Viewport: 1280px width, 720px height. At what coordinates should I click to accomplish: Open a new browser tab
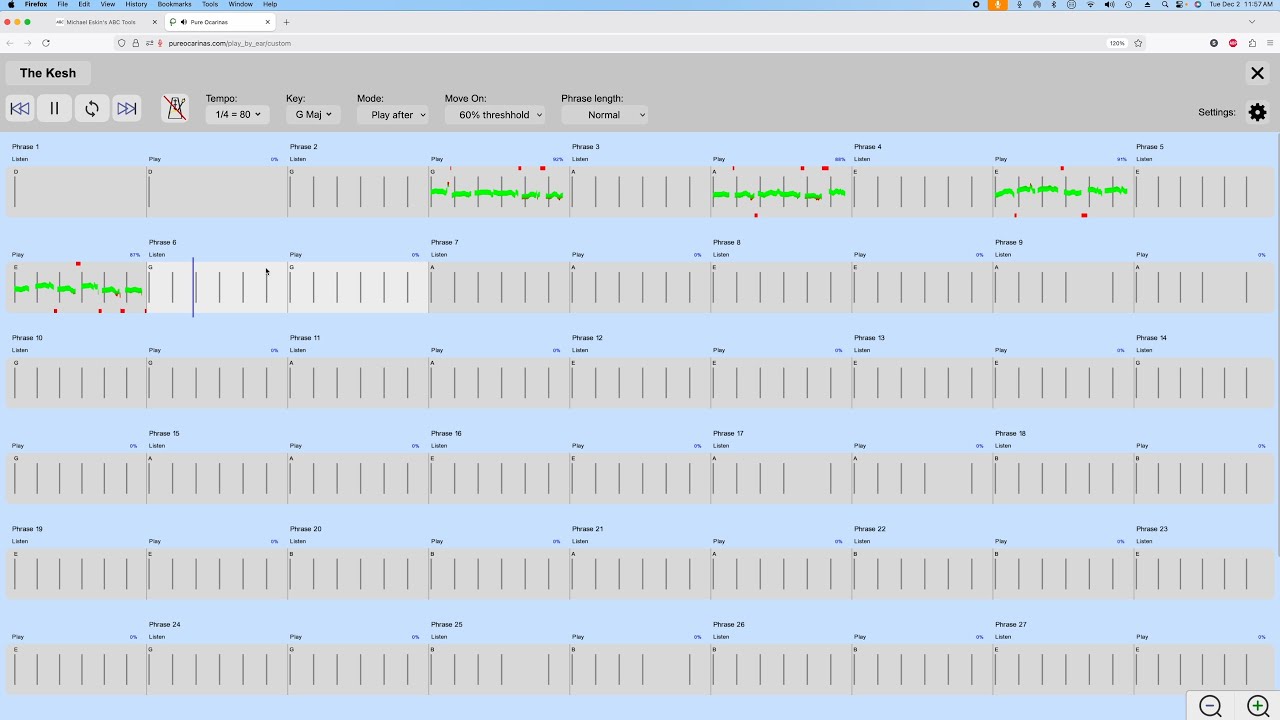[x=286, y=22]
